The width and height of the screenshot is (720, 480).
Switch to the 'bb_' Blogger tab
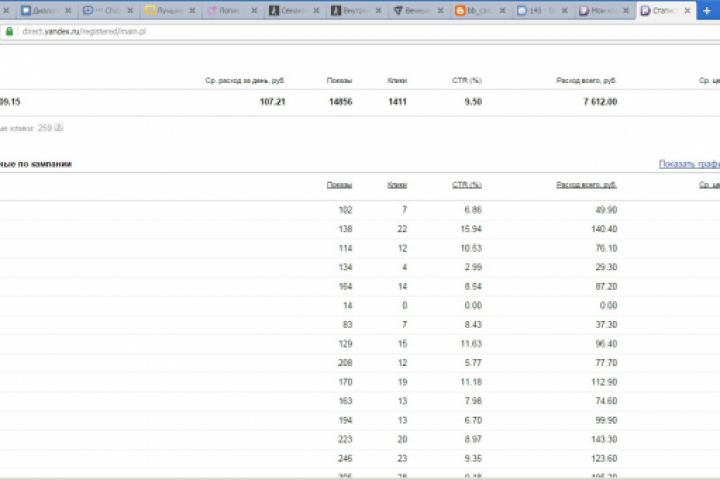click(479, 11)
